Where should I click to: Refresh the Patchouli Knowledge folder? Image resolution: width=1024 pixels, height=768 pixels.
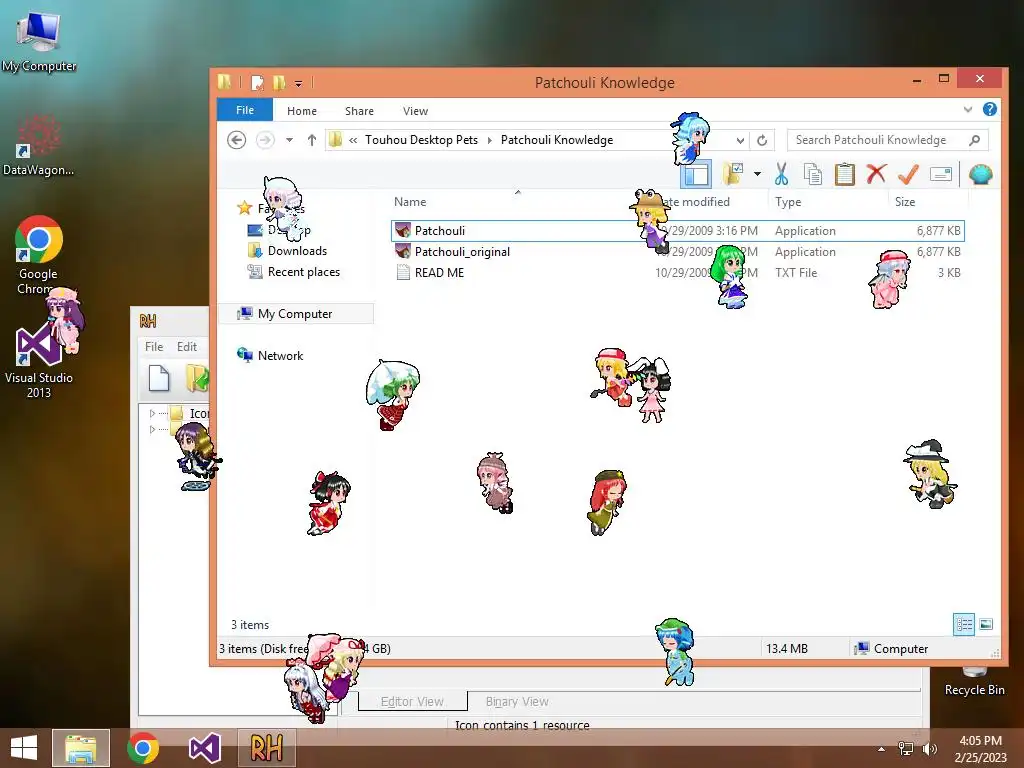click(x=761, y=140)
